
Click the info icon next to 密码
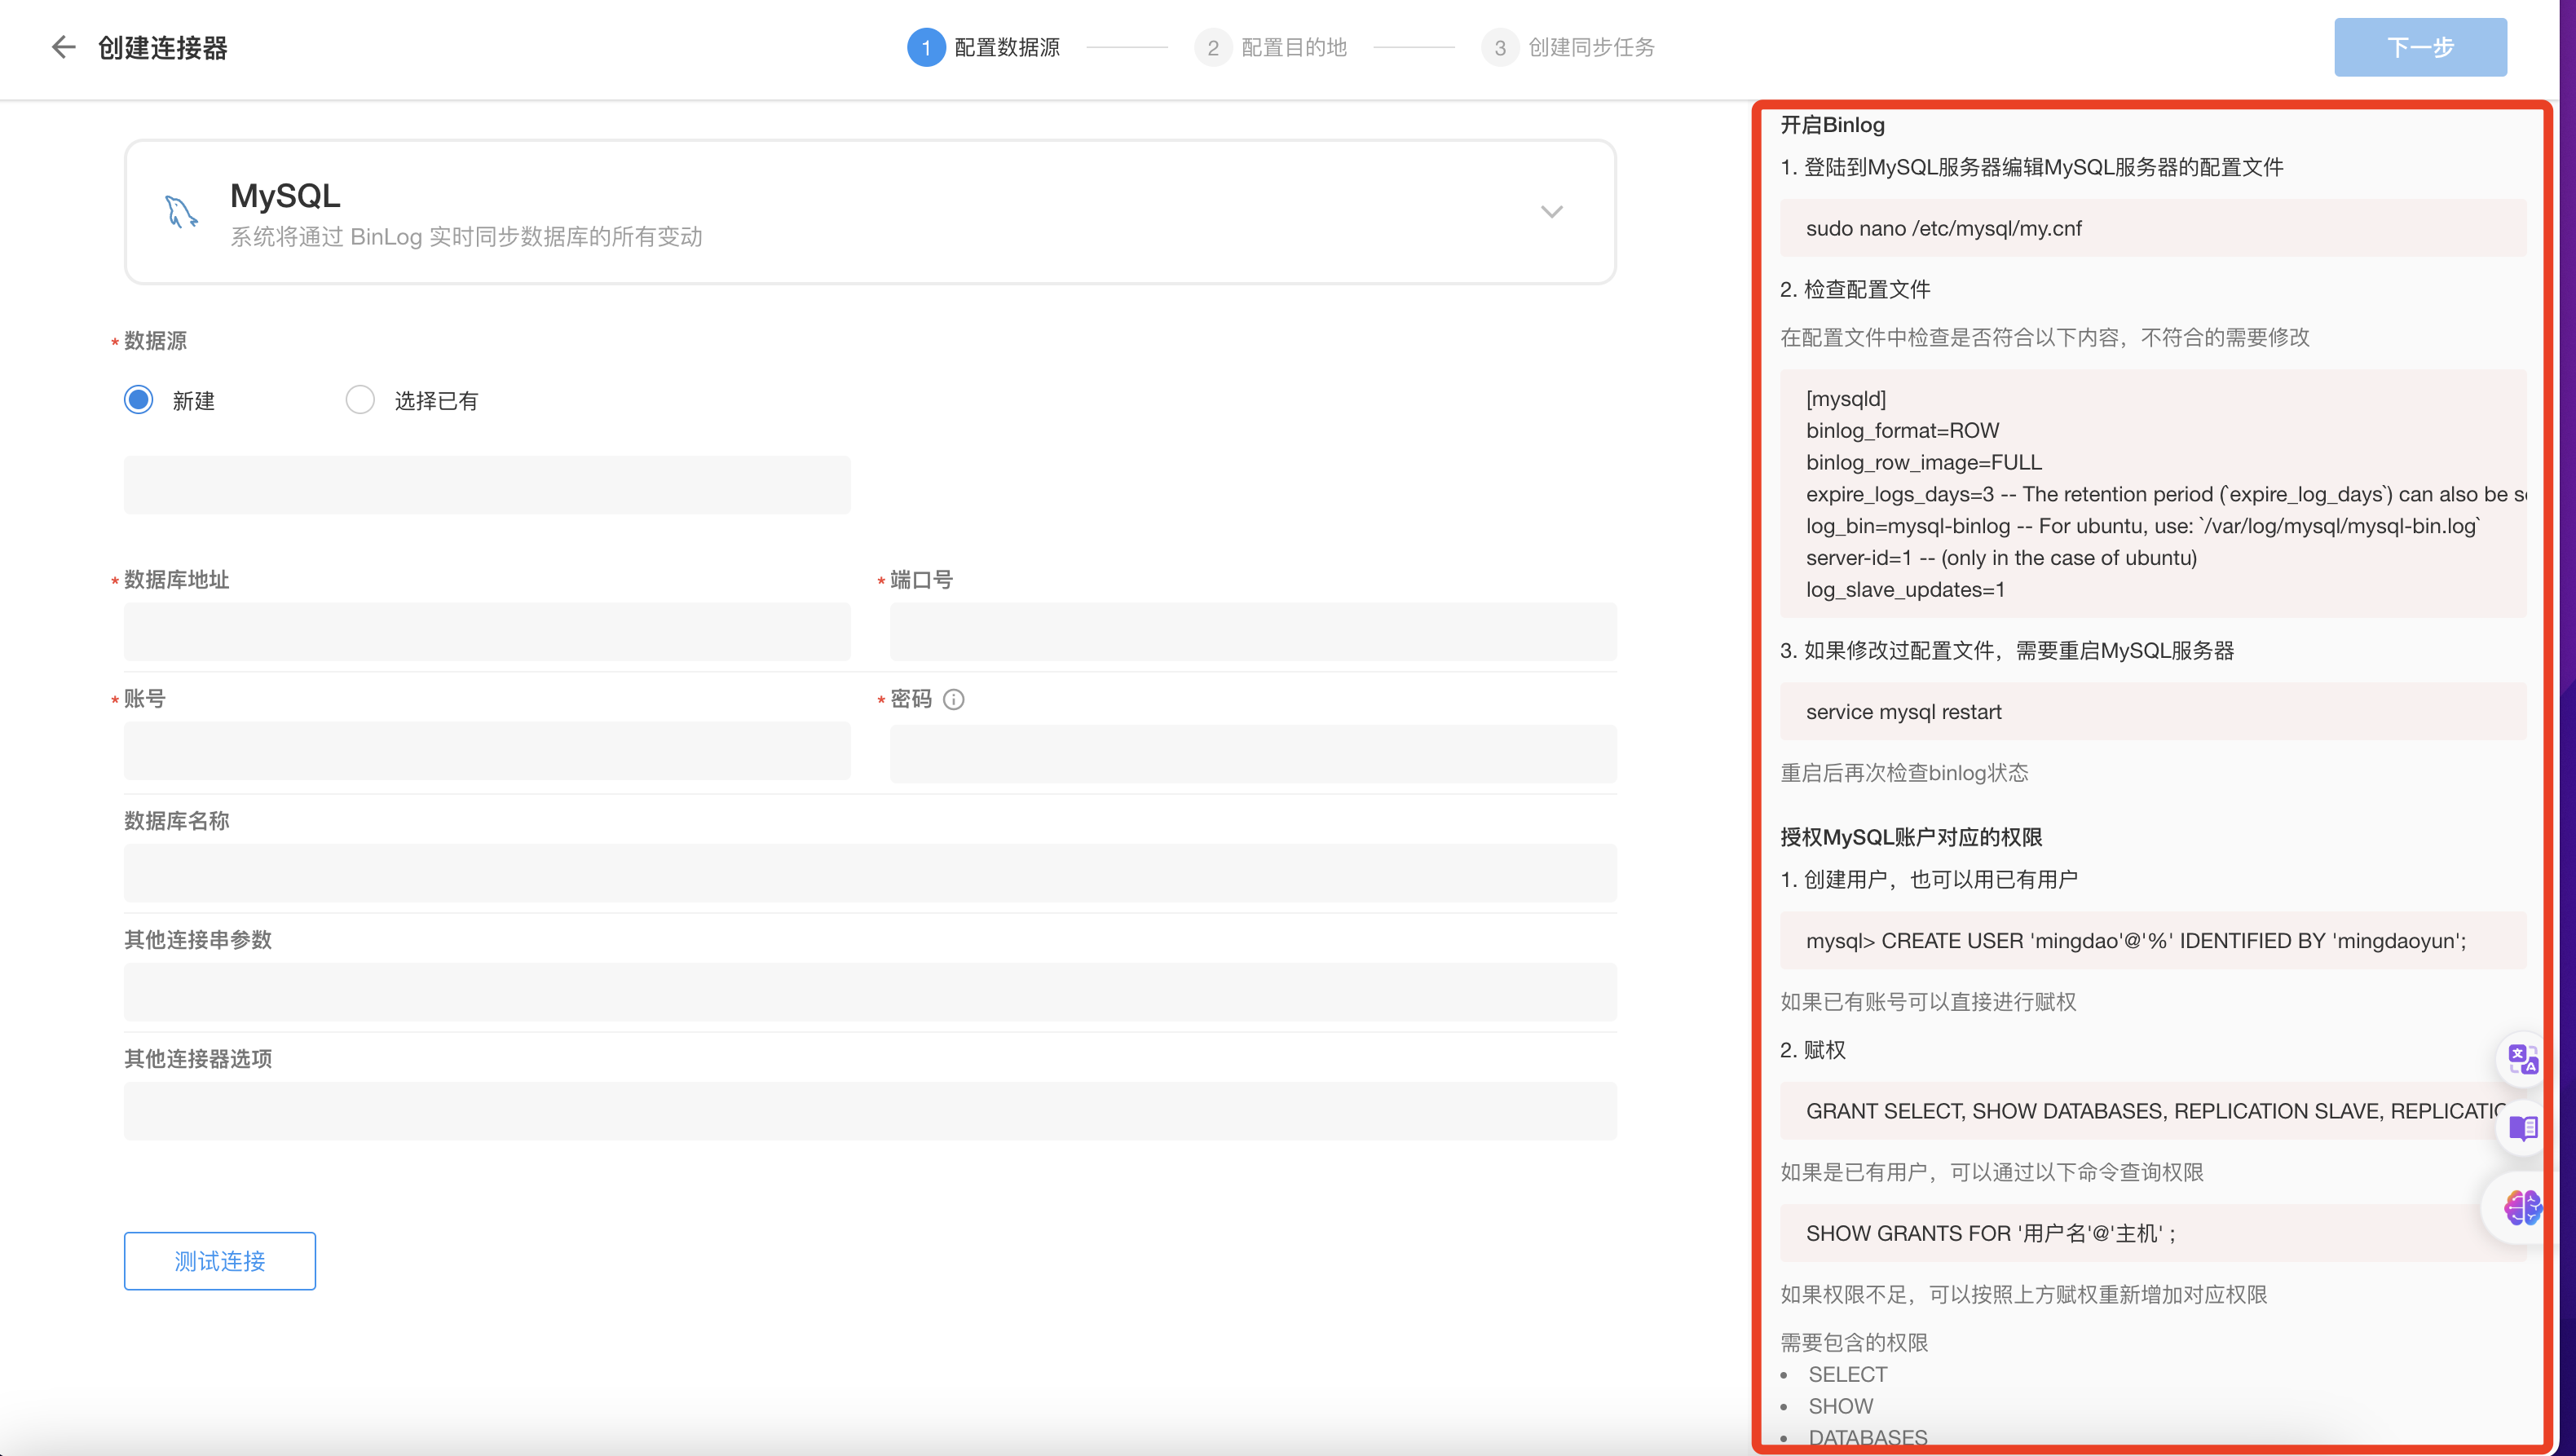953,699
